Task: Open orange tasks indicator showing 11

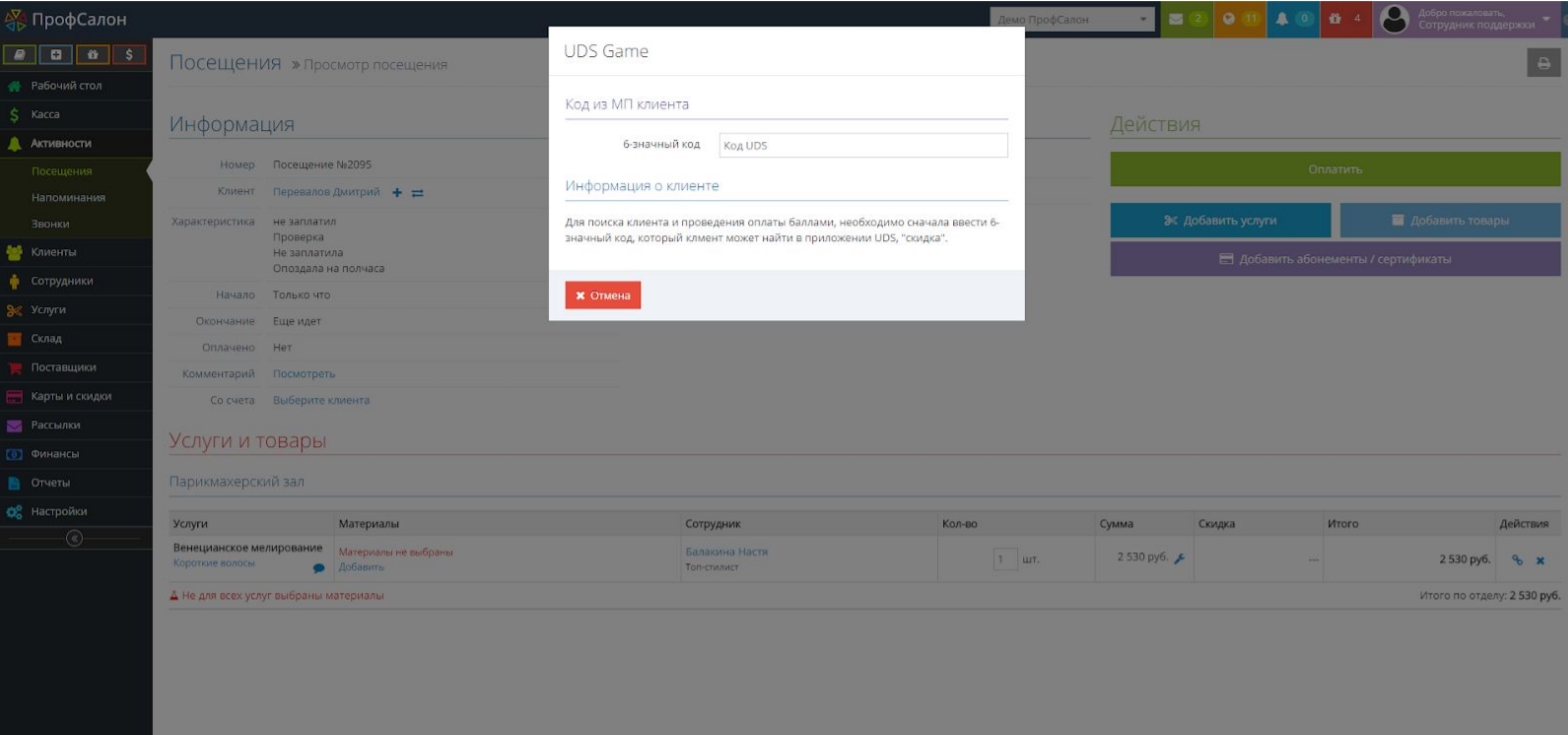Action: coord(1239,19)
